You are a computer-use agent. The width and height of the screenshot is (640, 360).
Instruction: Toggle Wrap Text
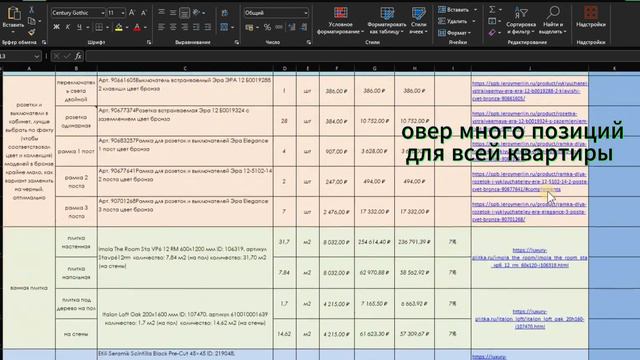click(224, 13)
